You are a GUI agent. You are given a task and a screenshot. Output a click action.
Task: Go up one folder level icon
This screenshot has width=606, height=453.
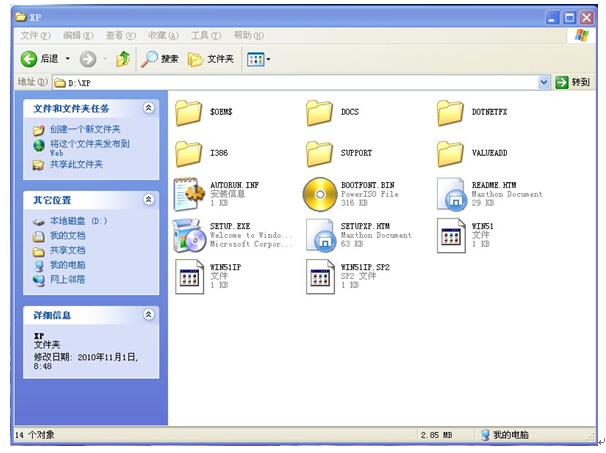(123, 59)
